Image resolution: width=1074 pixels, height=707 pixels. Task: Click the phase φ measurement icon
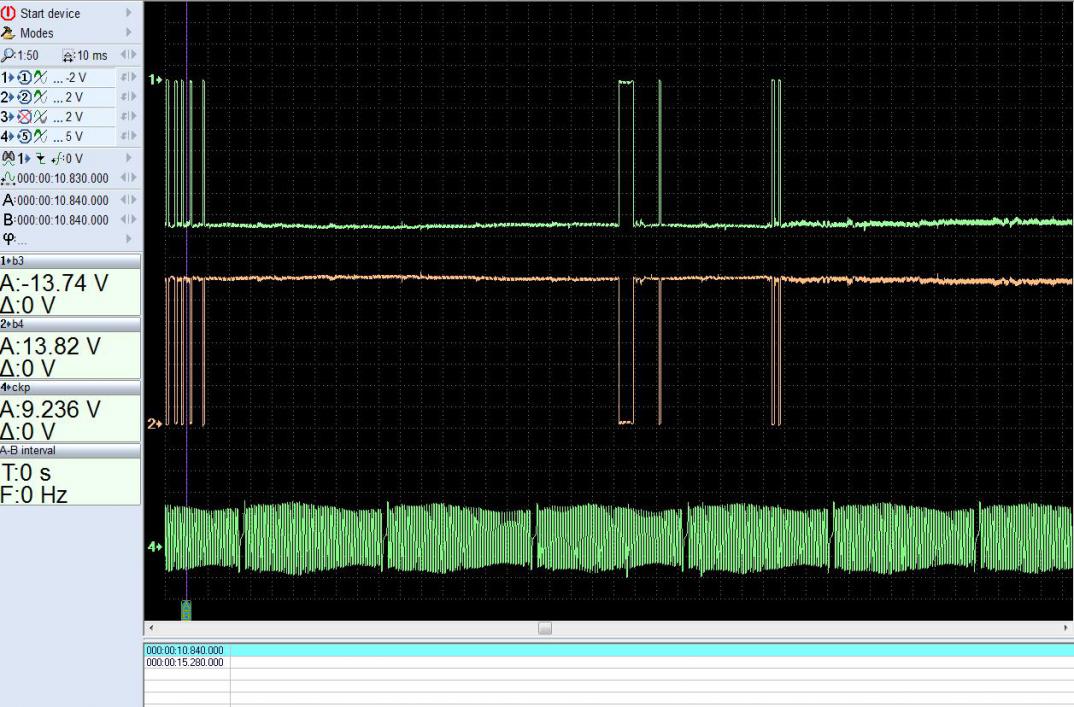click(8, 238)
